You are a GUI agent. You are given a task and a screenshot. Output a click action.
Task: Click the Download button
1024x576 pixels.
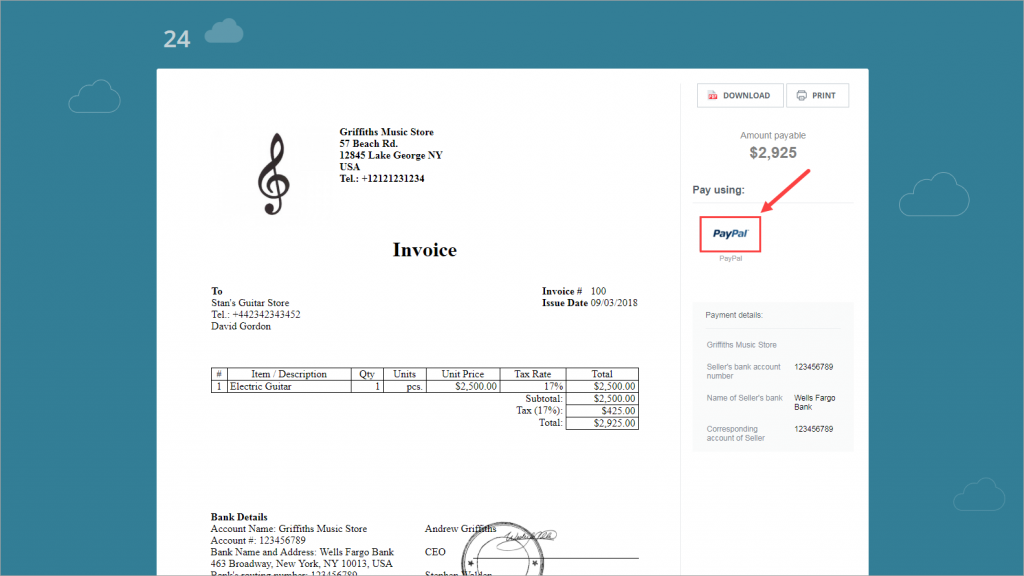point(739,95)
